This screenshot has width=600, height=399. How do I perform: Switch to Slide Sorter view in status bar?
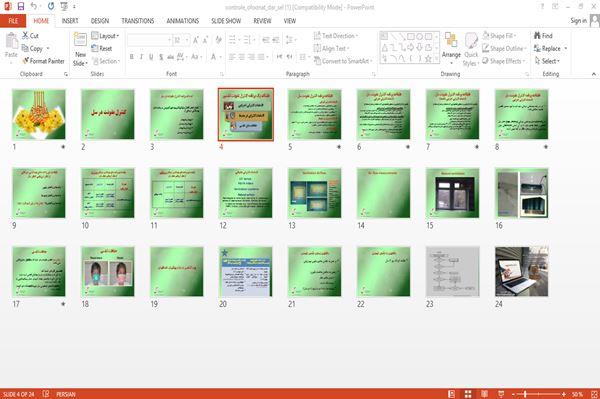click(x=468, y=394)
